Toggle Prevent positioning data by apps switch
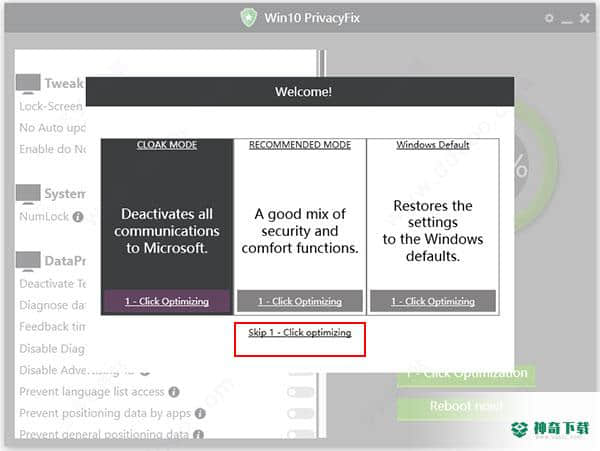600x451 pixels. (x=300, y=414)
